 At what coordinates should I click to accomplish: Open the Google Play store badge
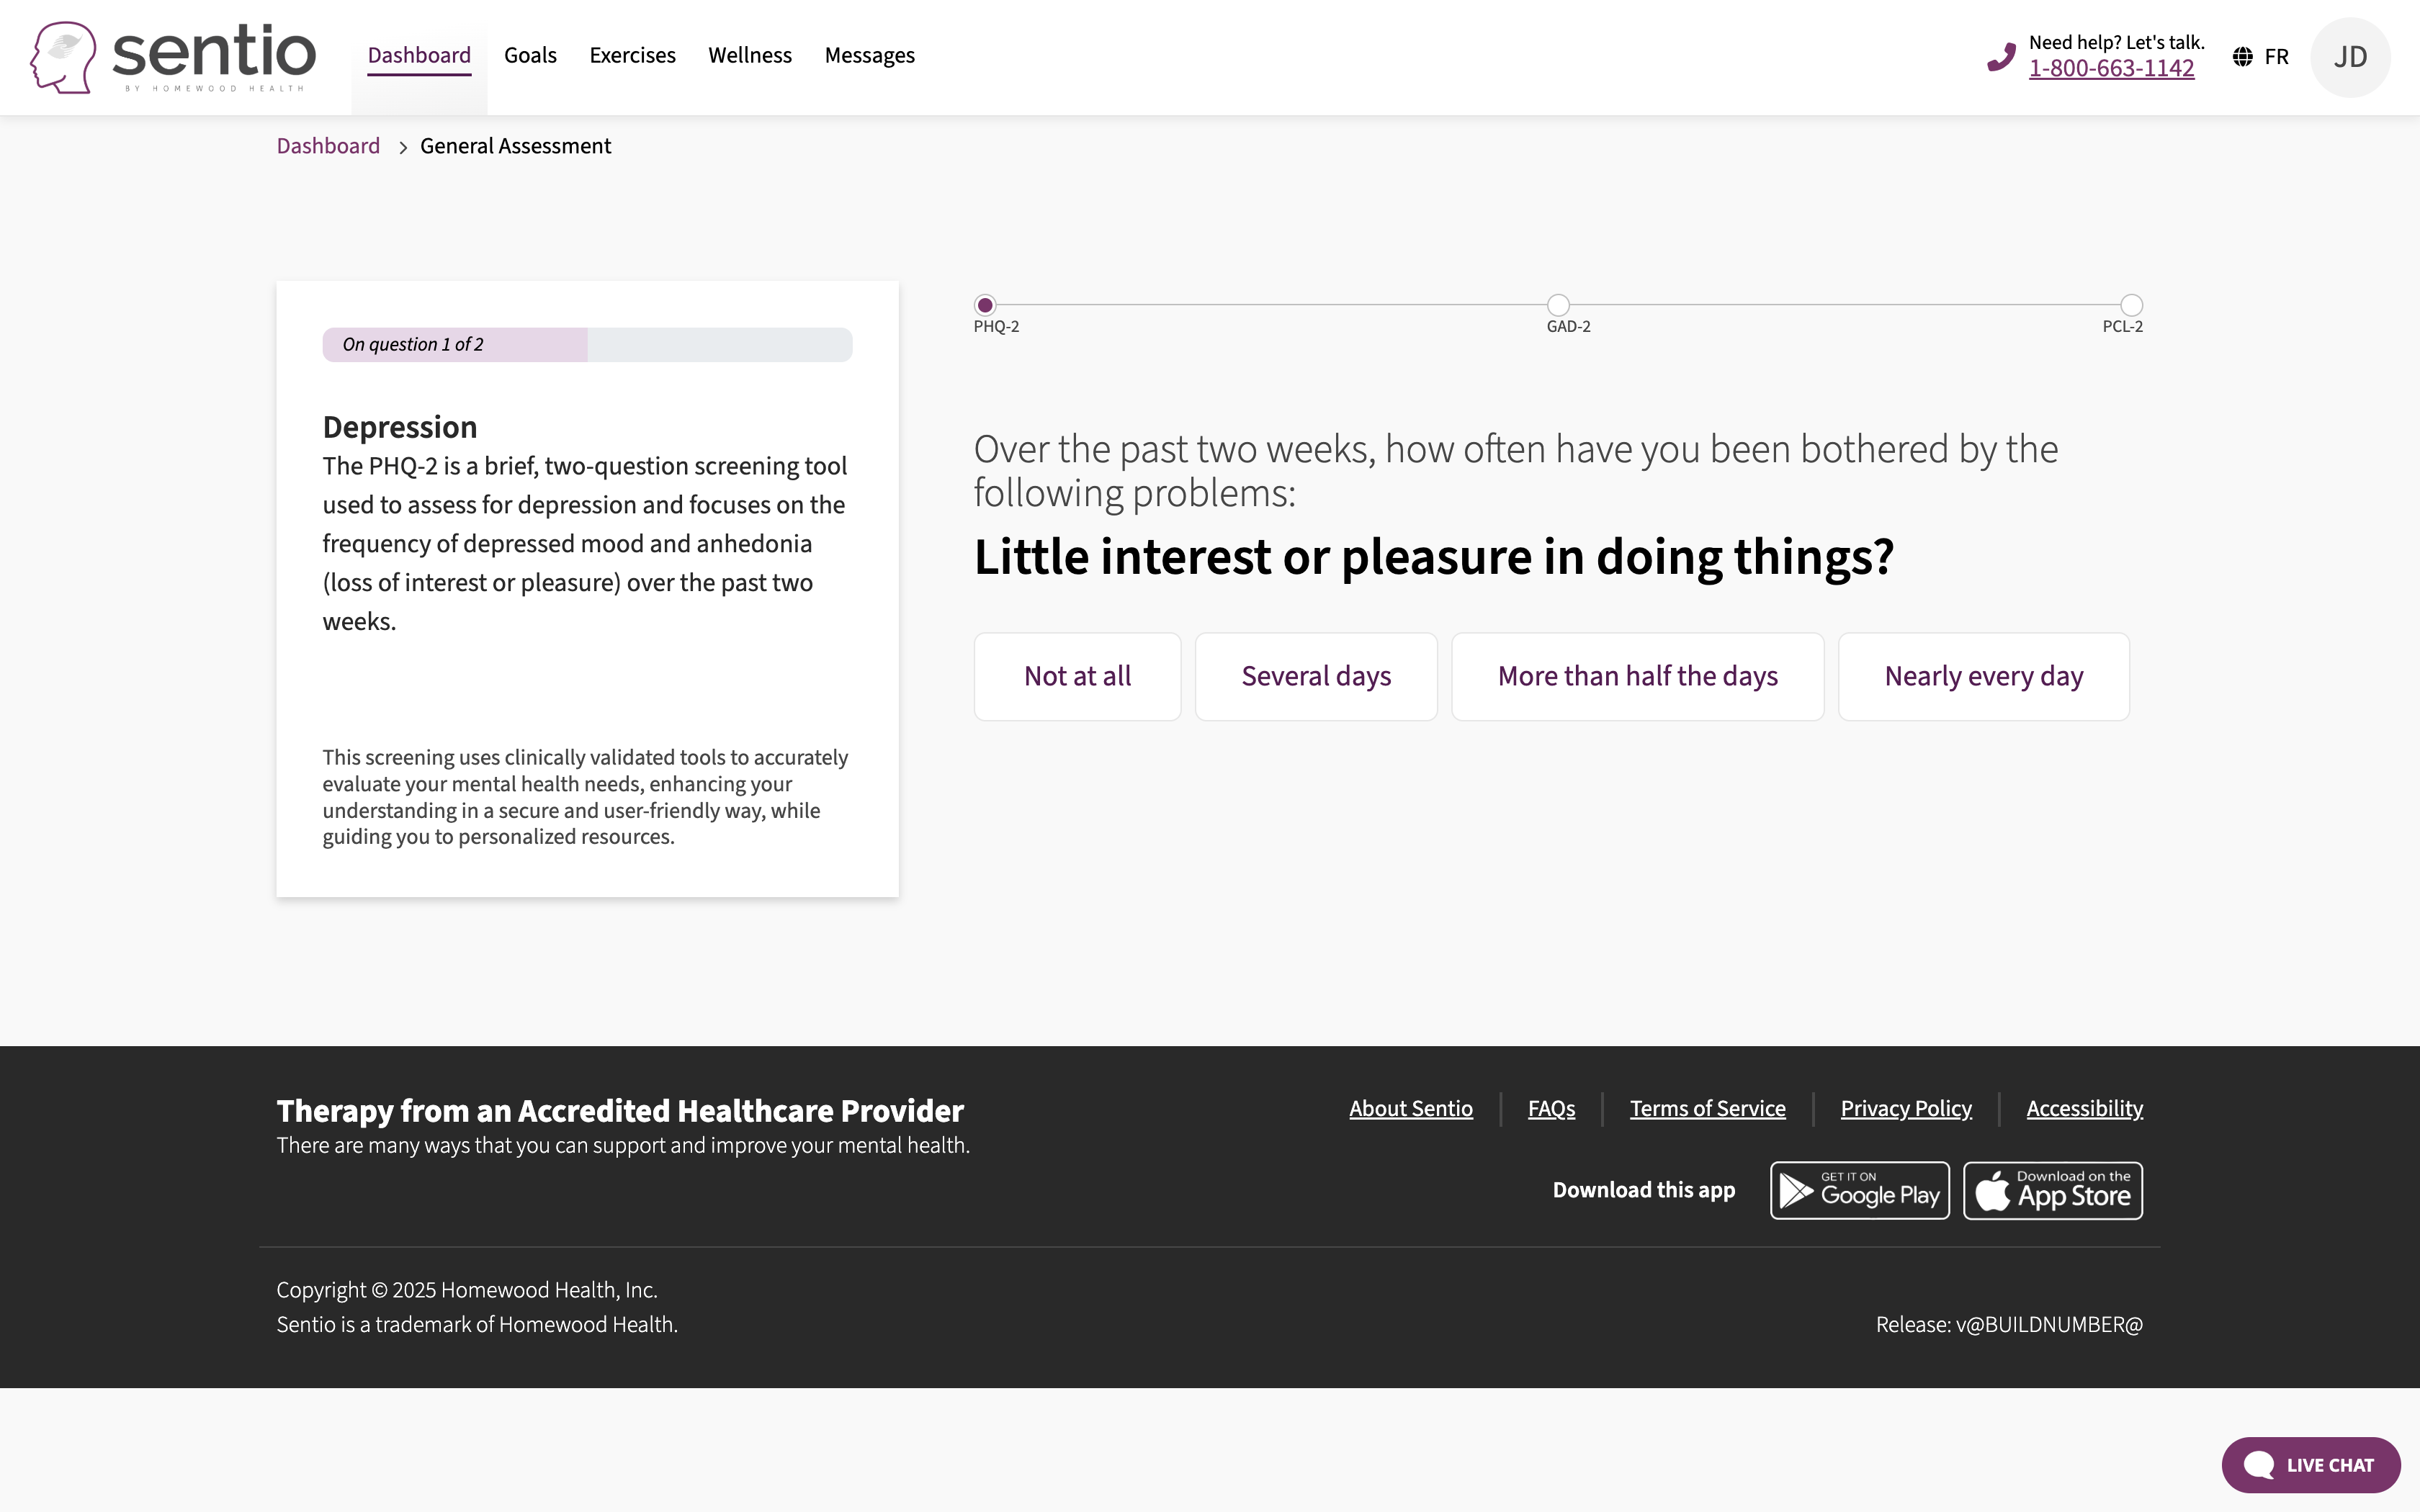(1859, 1190)
